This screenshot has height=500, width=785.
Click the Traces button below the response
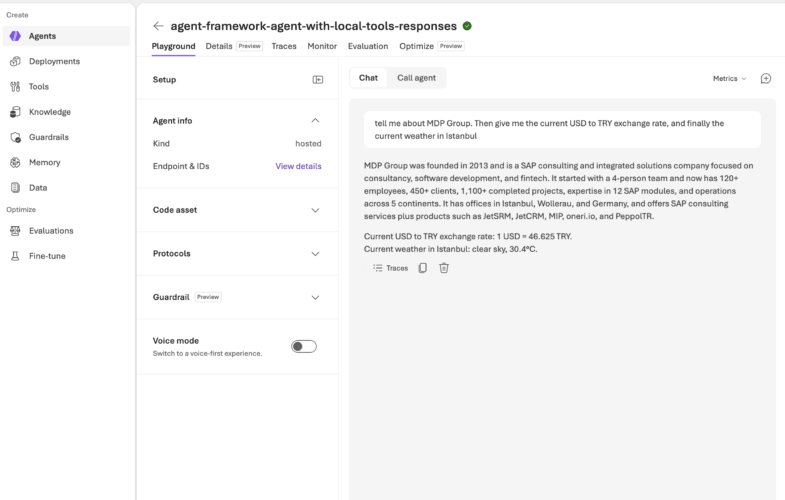(x=390, y=268)
